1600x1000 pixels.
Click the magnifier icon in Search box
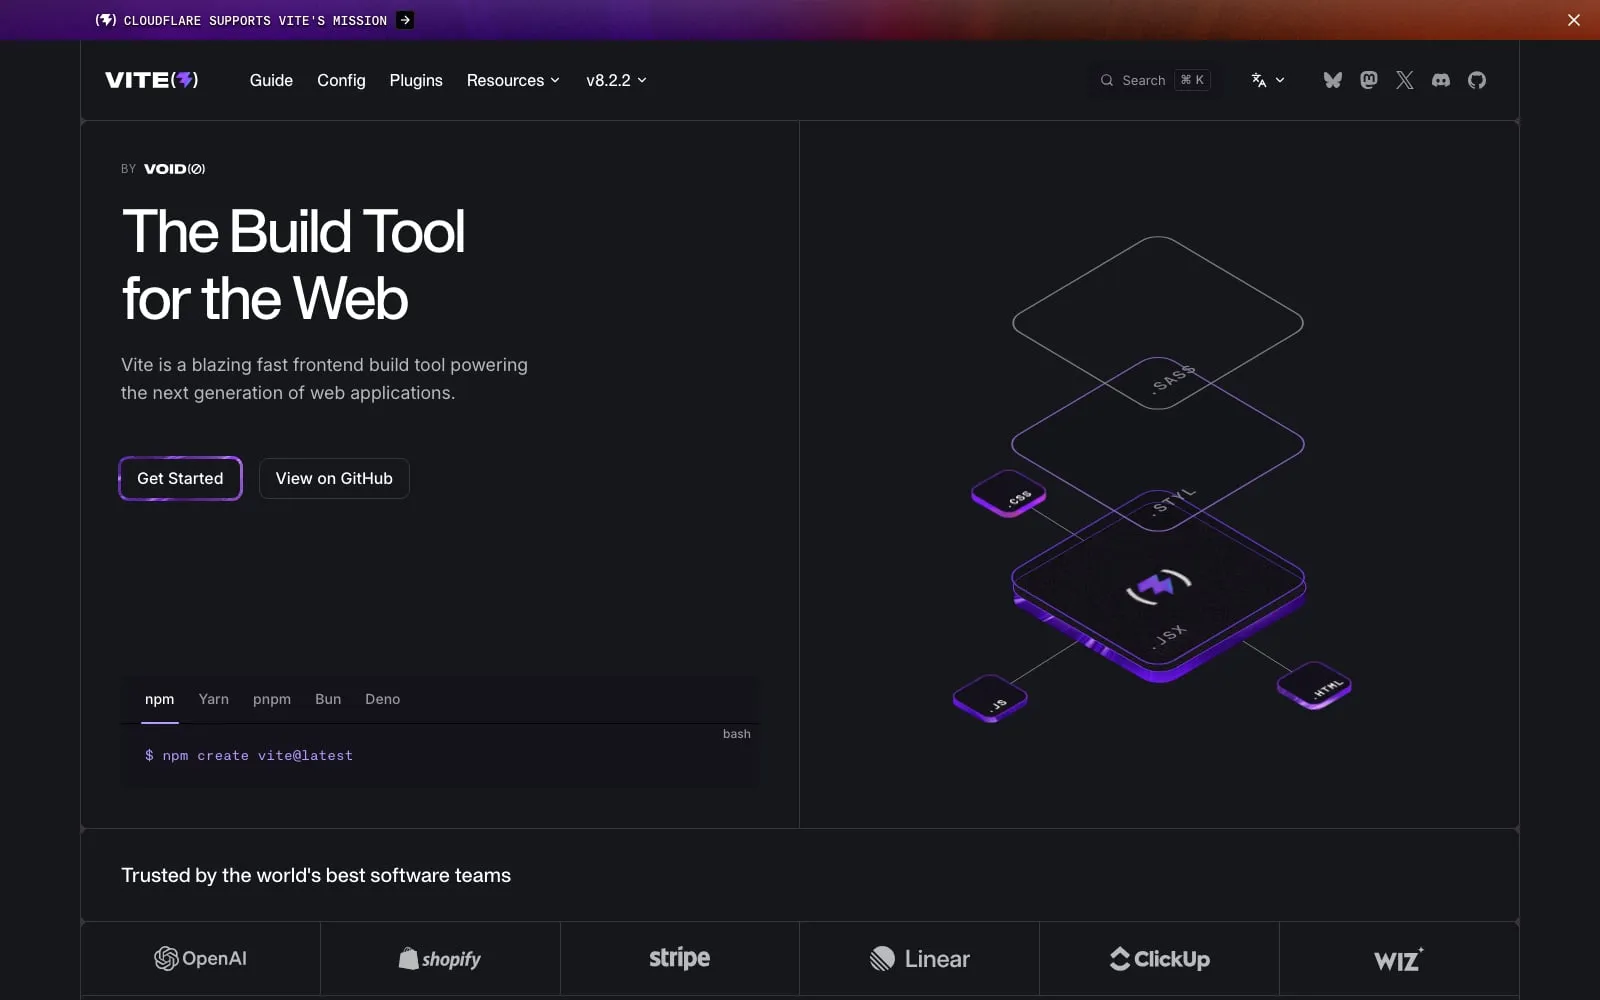(1107, 80)
